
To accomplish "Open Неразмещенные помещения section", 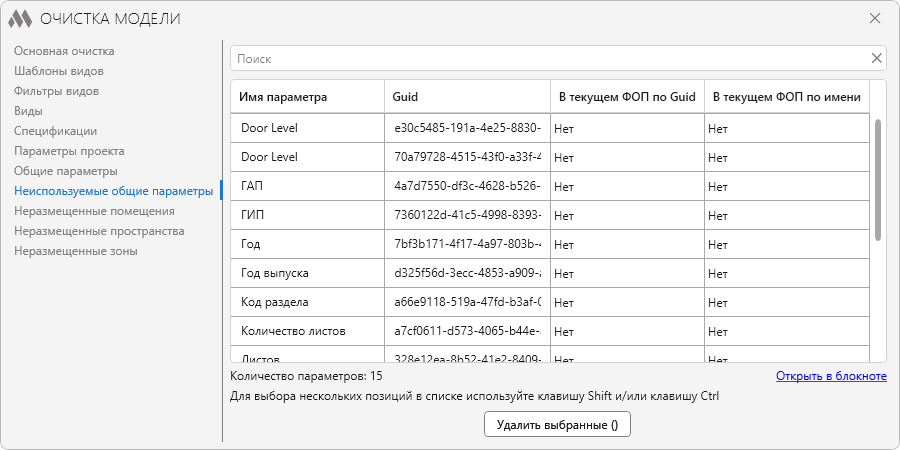I will (x=94, y=211).
